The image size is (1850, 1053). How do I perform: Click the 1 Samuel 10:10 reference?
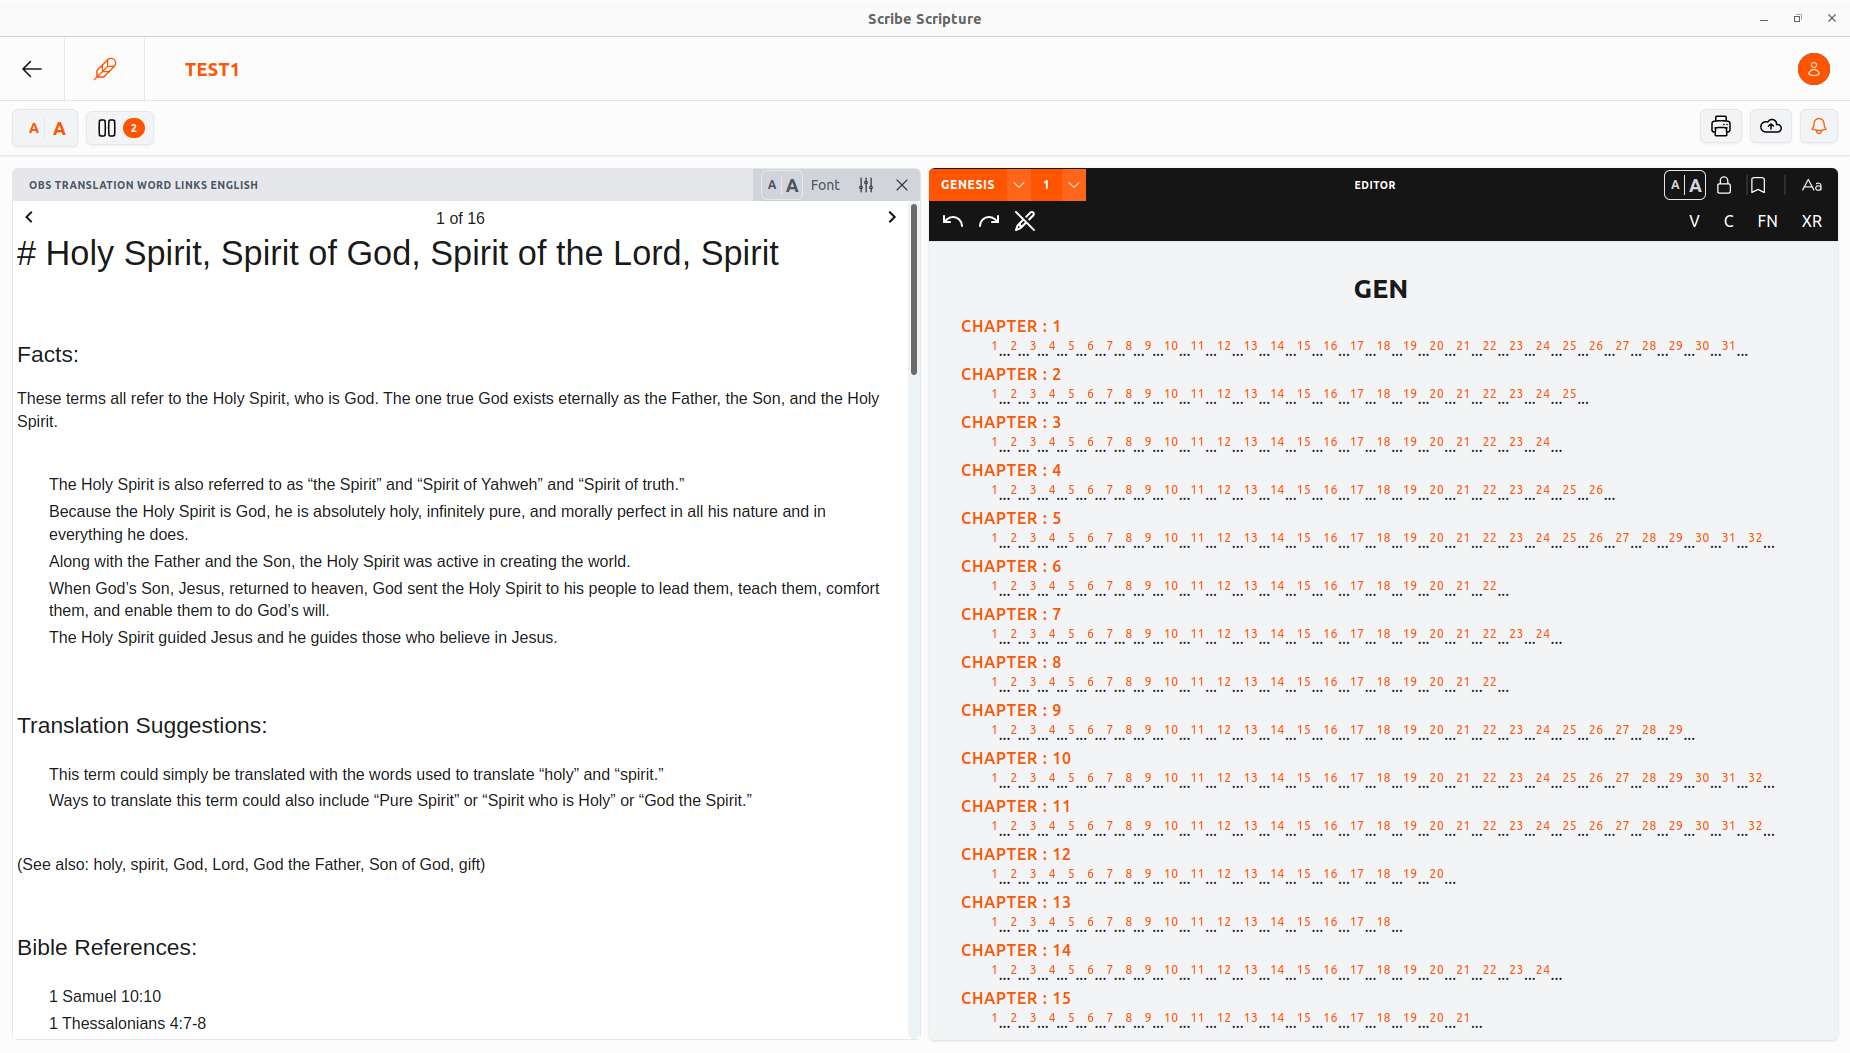tap(105, 996)
